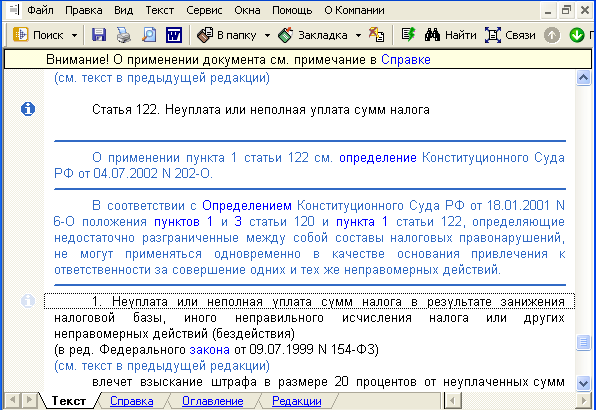Screen dimensions: 596x410
Task: Click info icon beside Статья 122
Action: (28, 109)
